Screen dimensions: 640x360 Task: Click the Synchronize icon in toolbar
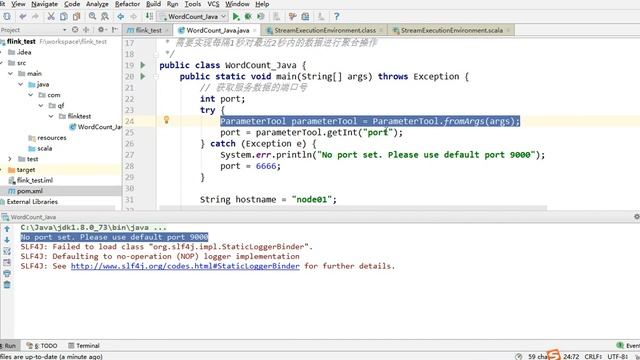pyautogui.click(x=7, y=17)
